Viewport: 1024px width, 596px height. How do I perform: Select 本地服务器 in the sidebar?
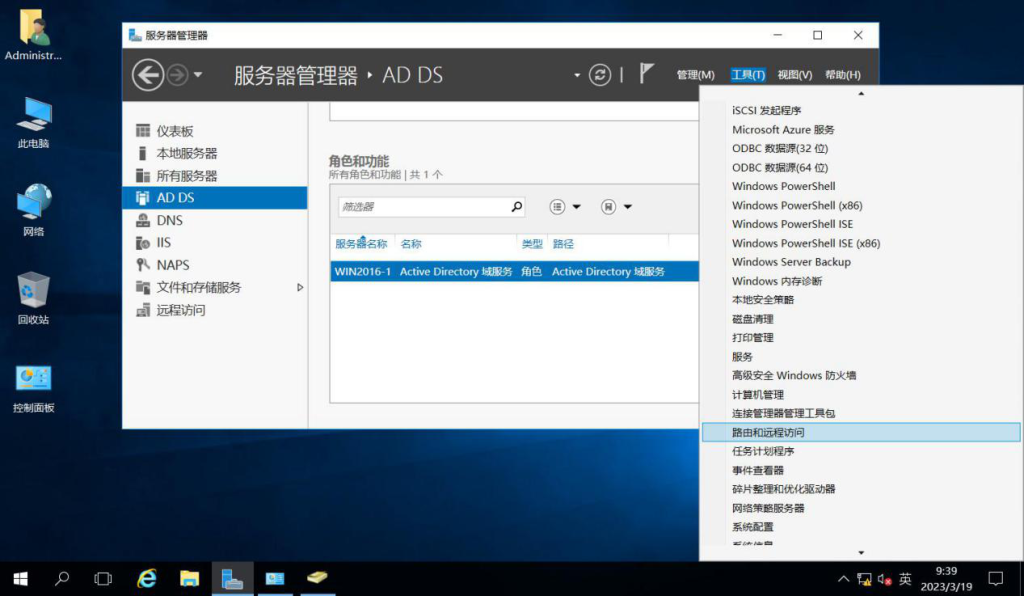coord(215,153)
